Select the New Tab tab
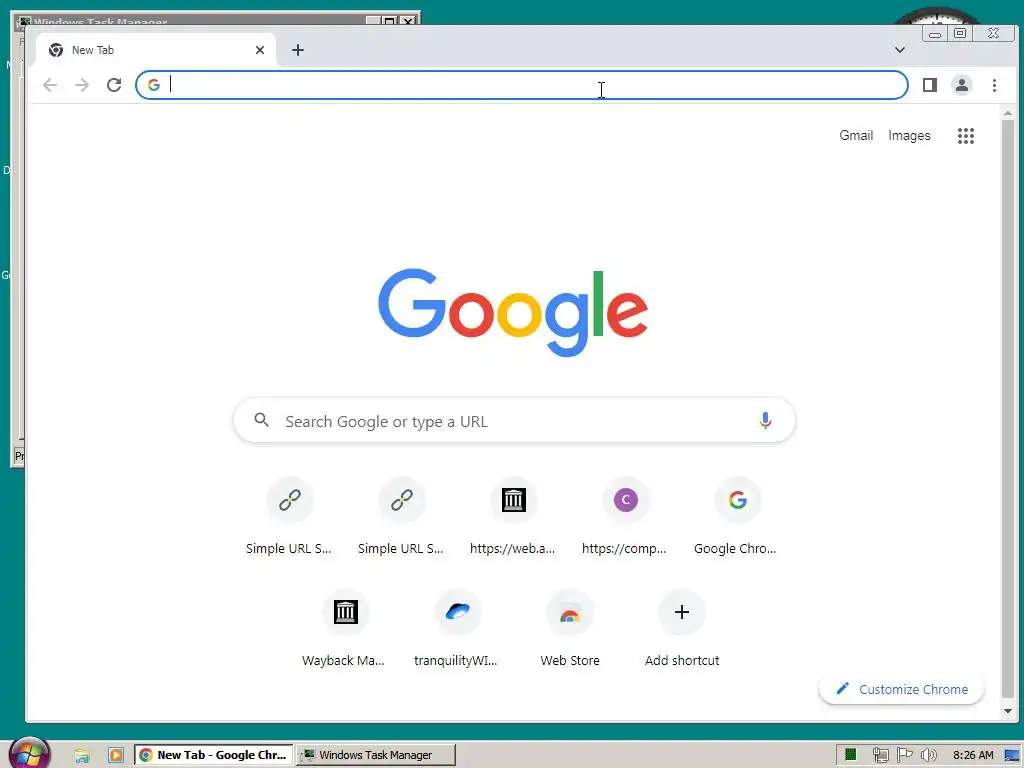Image resolution: width=1024 pixels, height=768 pixels. tap(157, 50)
